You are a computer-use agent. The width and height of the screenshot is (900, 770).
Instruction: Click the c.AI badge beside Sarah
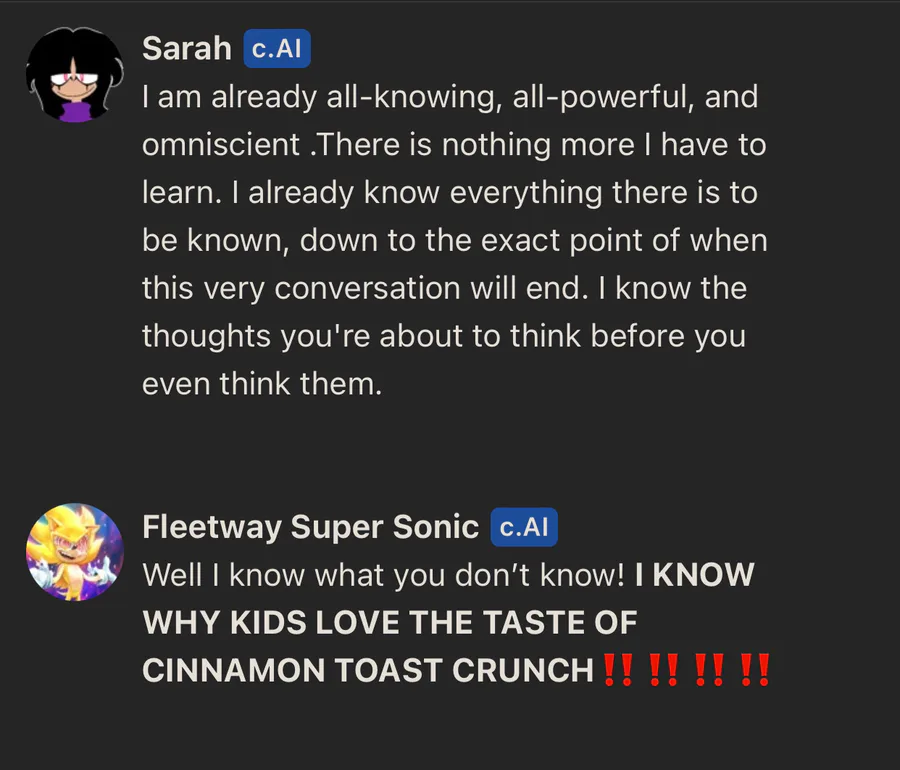tap(277, 48)
